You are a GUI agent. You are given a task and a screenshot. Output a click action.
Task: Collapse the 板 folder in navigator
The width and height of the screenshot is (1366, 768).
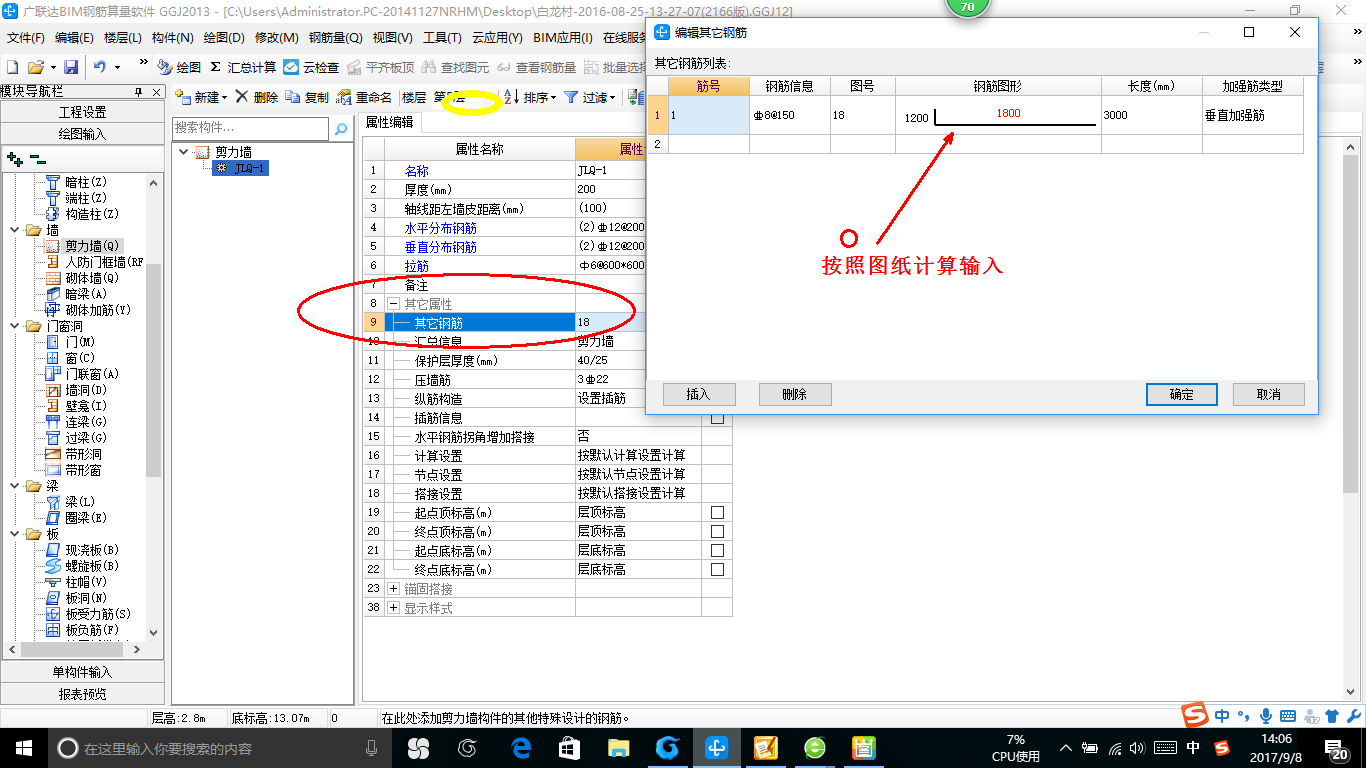15,534
